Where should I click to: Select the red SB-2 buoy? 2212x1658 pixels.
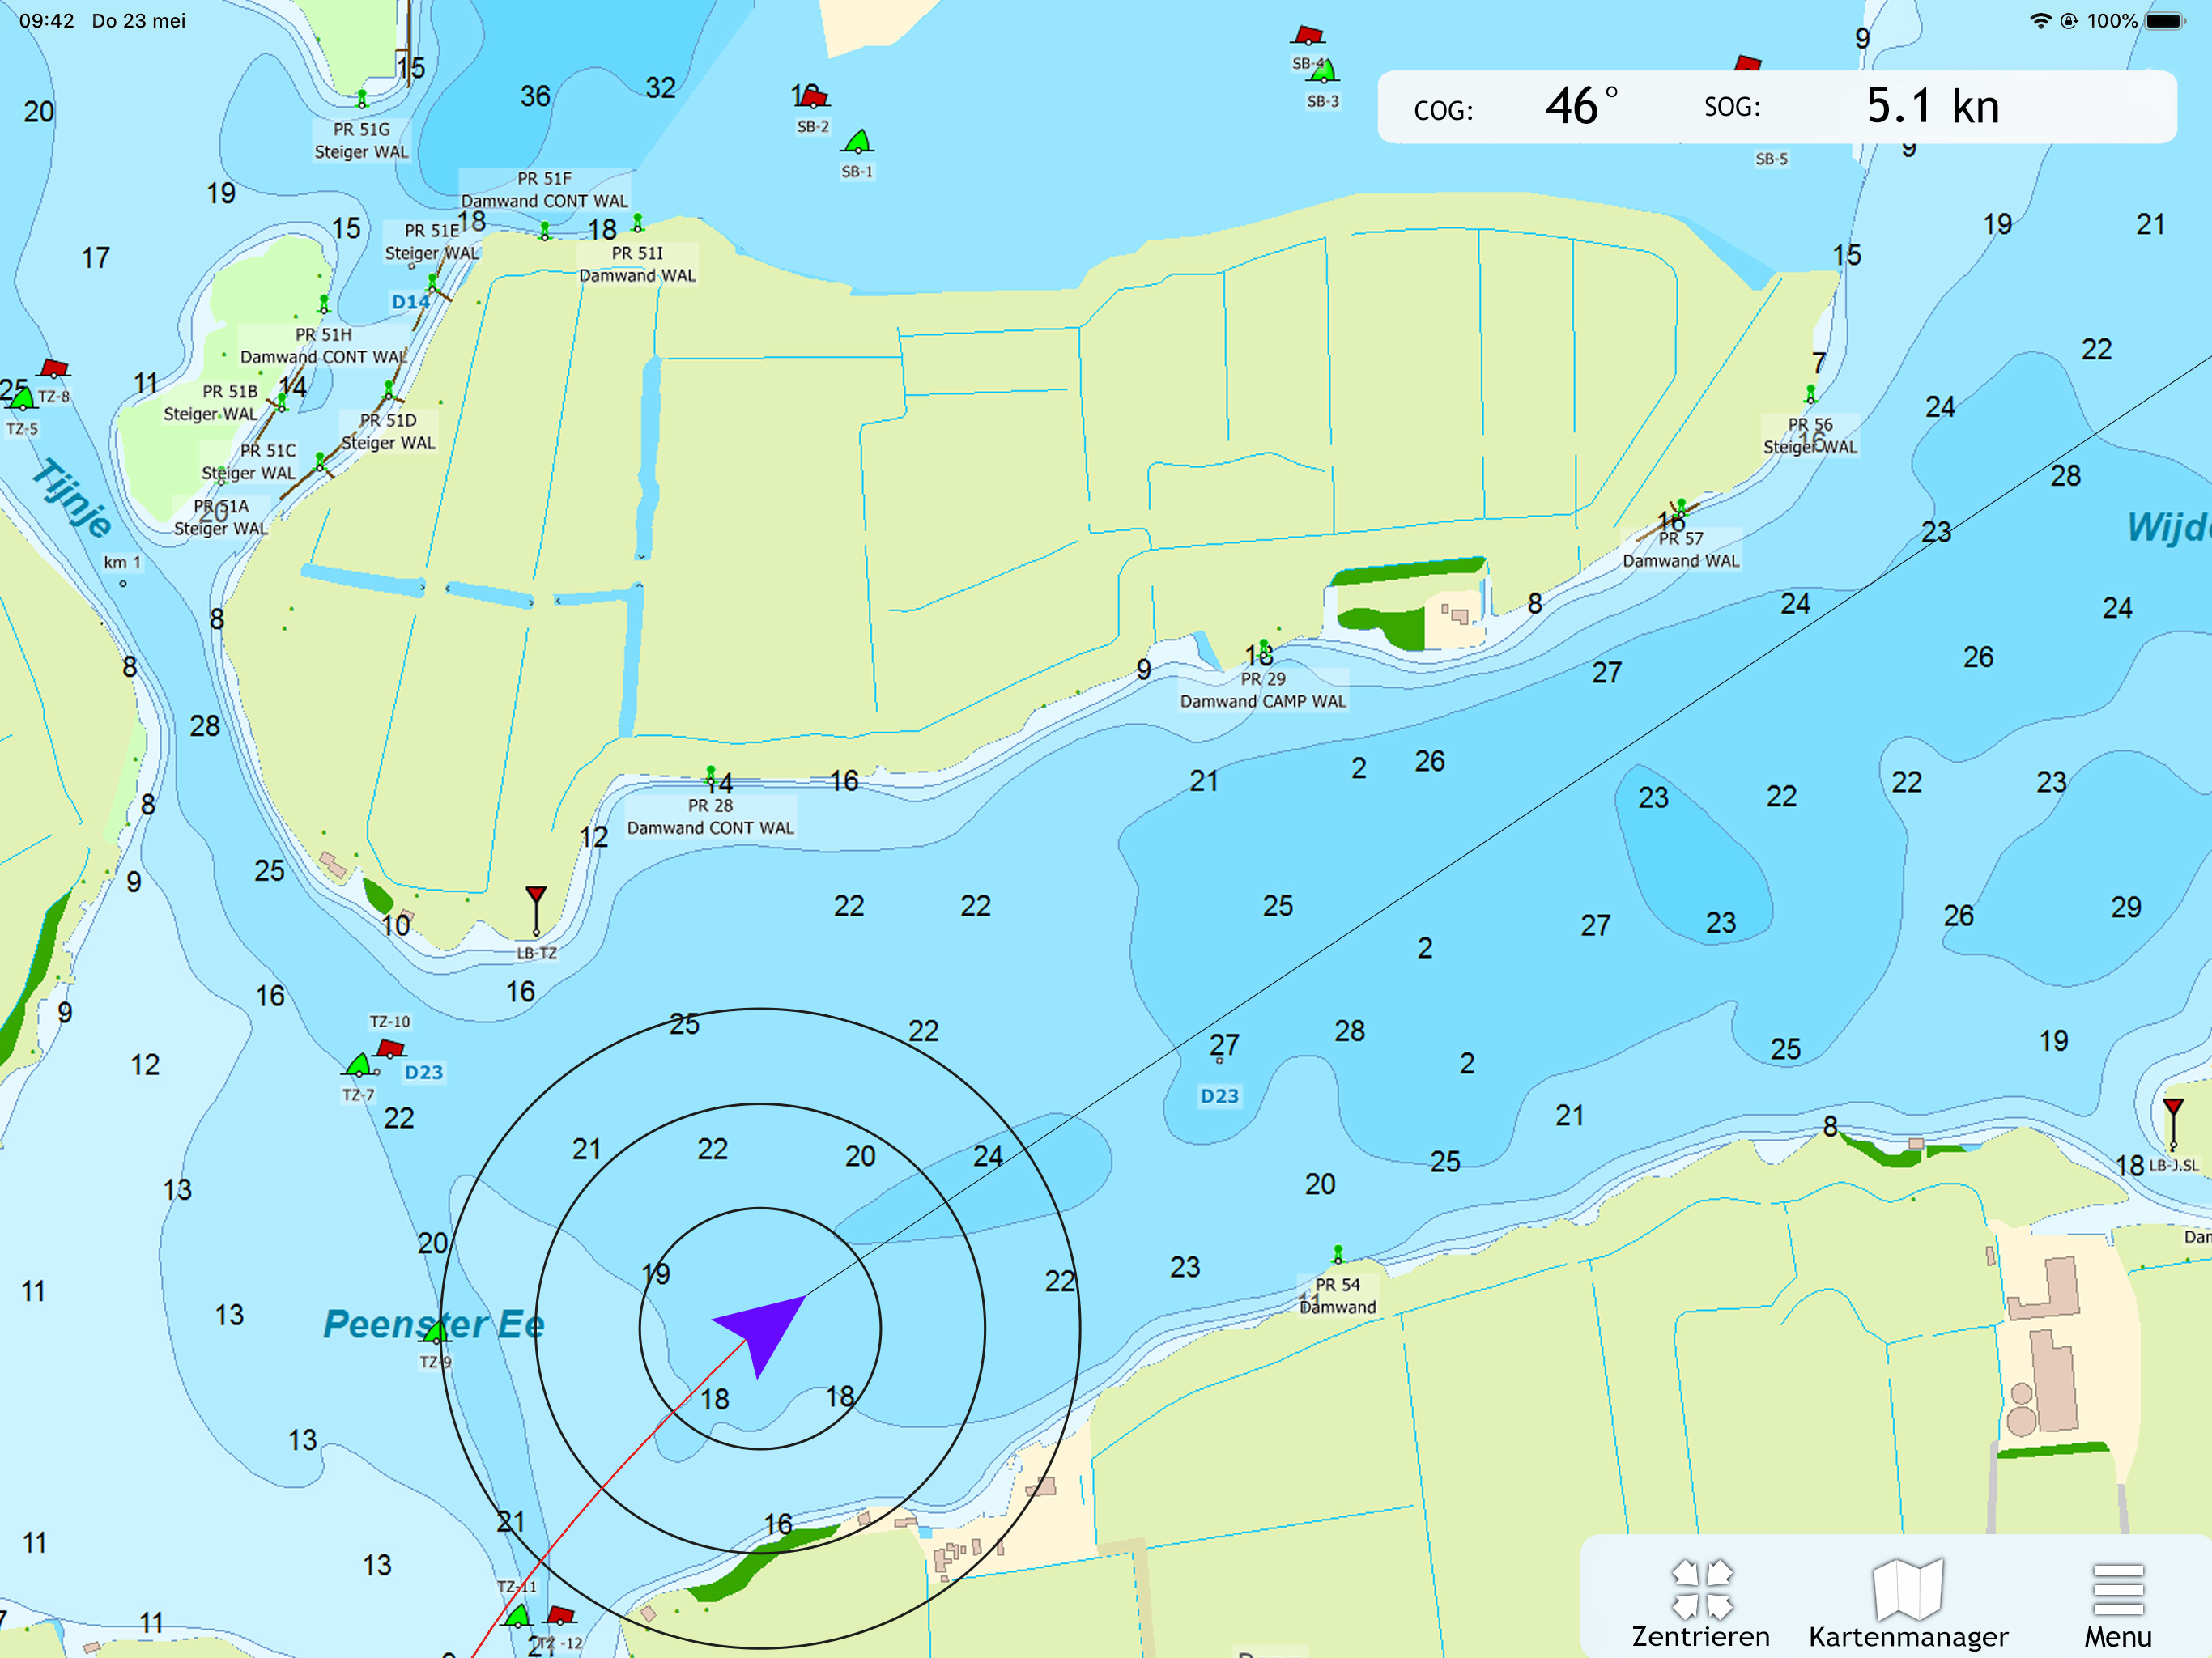click(814, 98)
